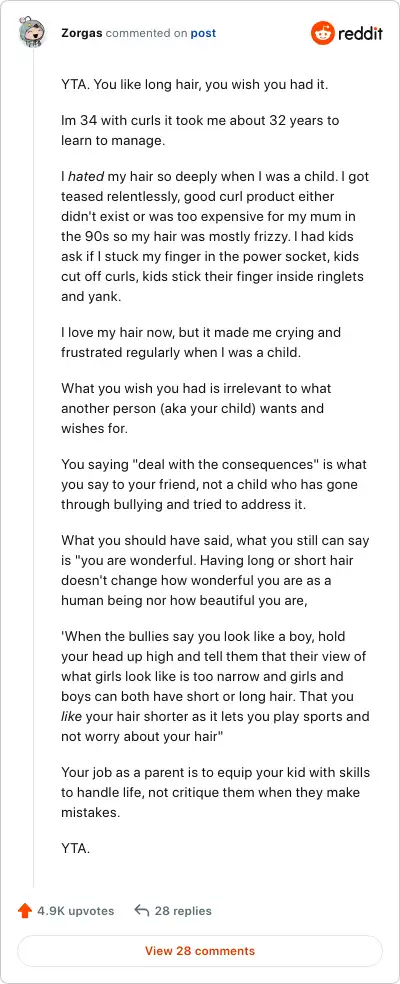Click the "reddit" wordmark
The image size is (400, 984).
[x=360, y=33]
